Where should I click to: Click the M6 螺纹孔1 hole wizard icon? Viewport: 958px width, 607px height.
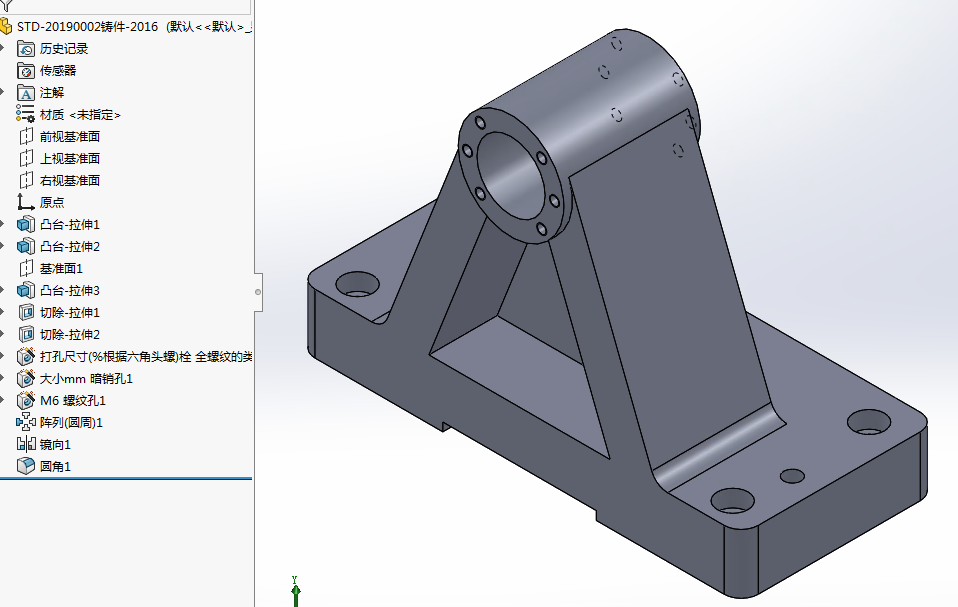point(26,400)
